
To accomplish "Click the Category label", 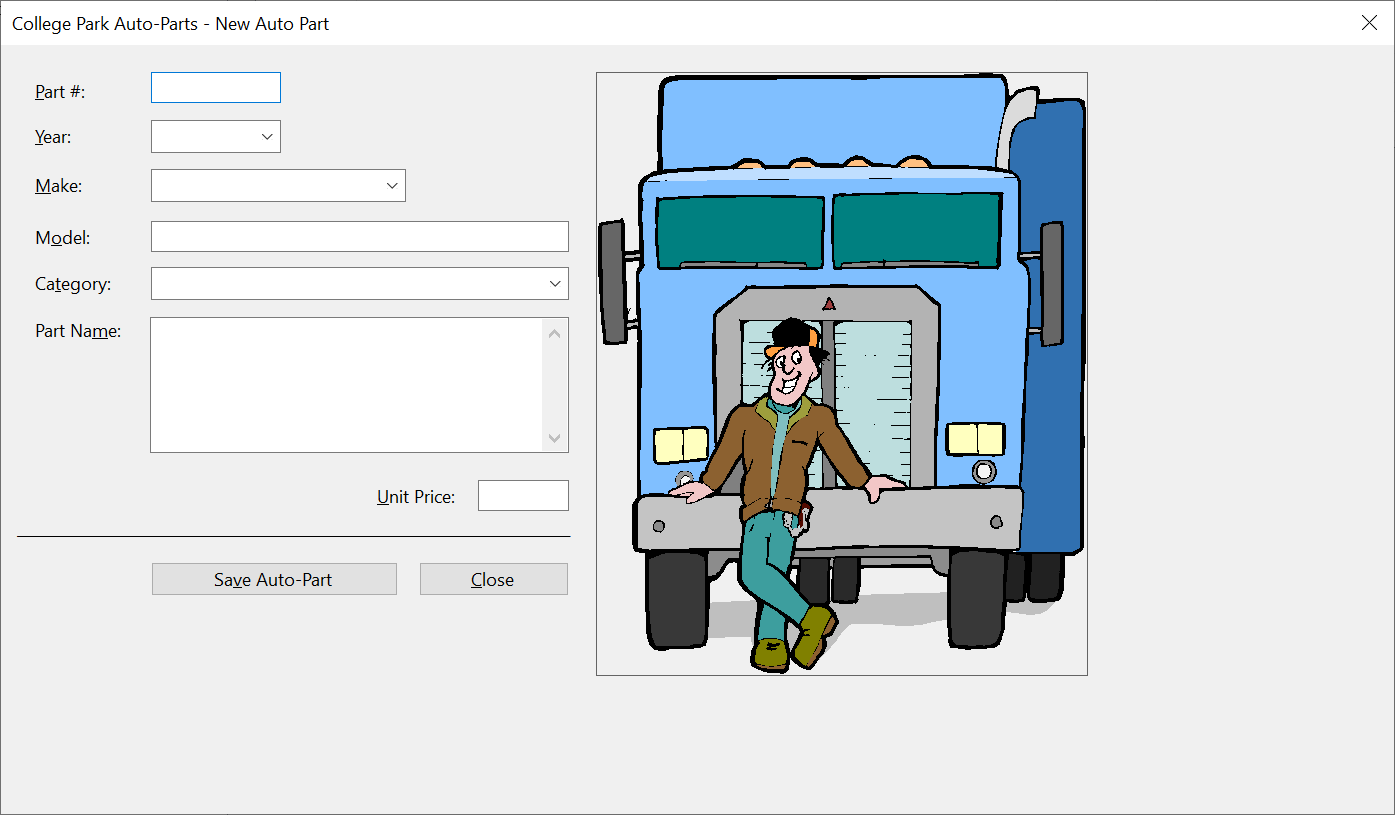I will pyautogui.click(x=73, y=285).
